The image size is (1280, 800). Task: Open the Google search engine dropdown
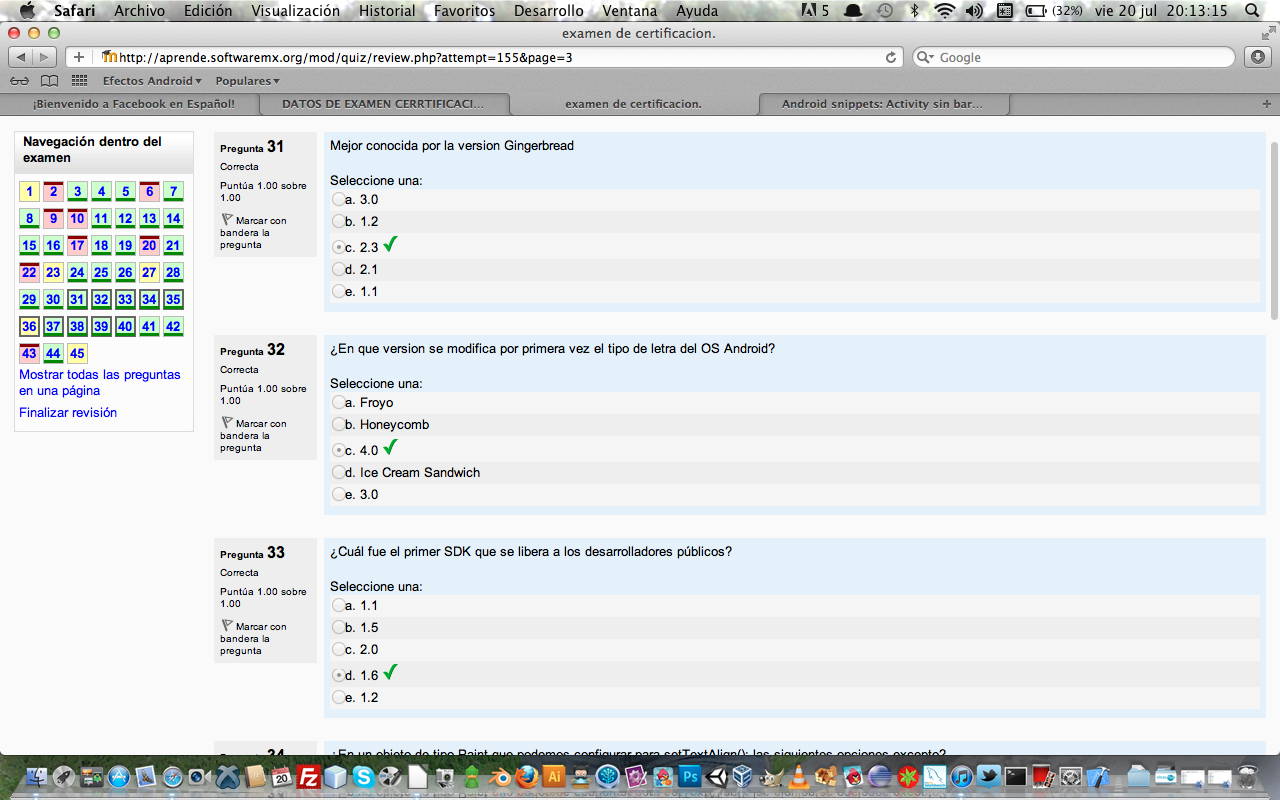pyautogui.click(x=926, y=57)
